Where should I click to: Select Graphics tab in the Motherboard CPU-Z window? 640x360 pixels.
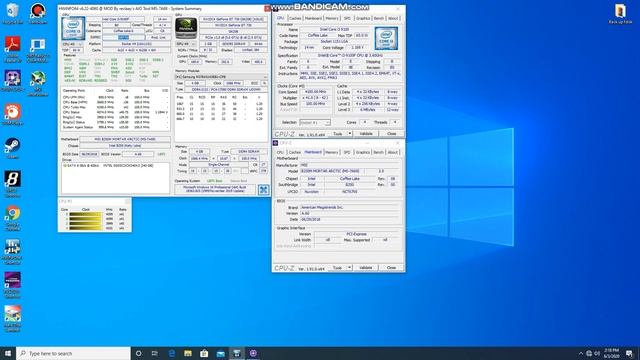tap(362, 152)
